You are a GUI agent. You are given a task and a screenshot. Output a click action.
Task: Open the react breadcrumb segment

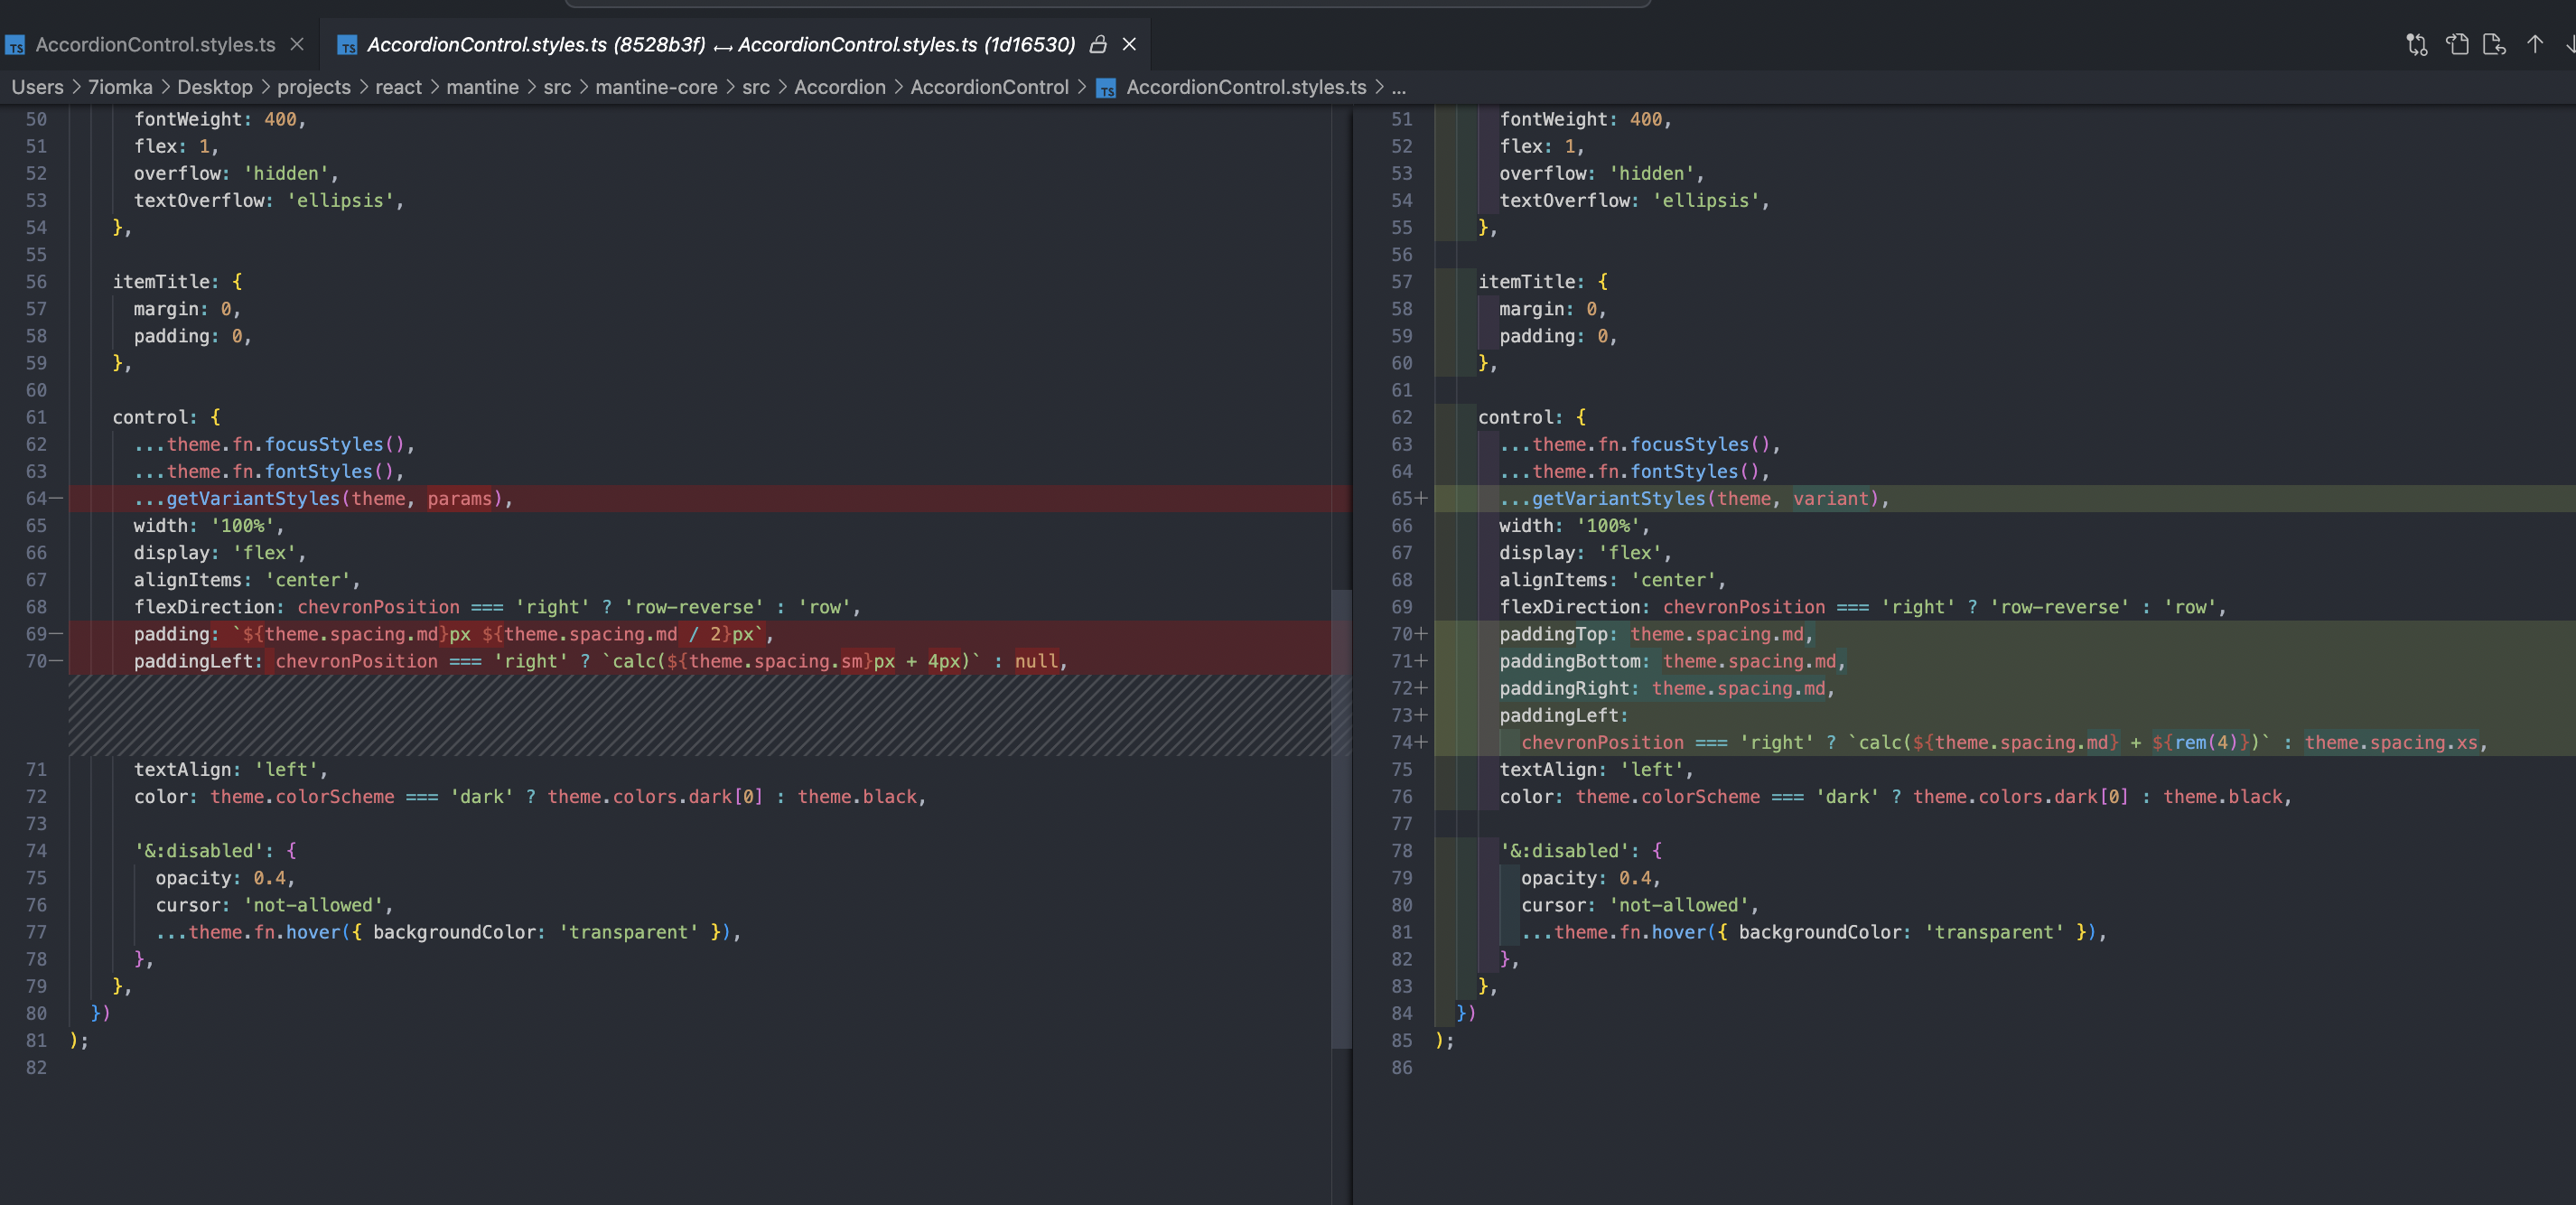coord(398,87)
